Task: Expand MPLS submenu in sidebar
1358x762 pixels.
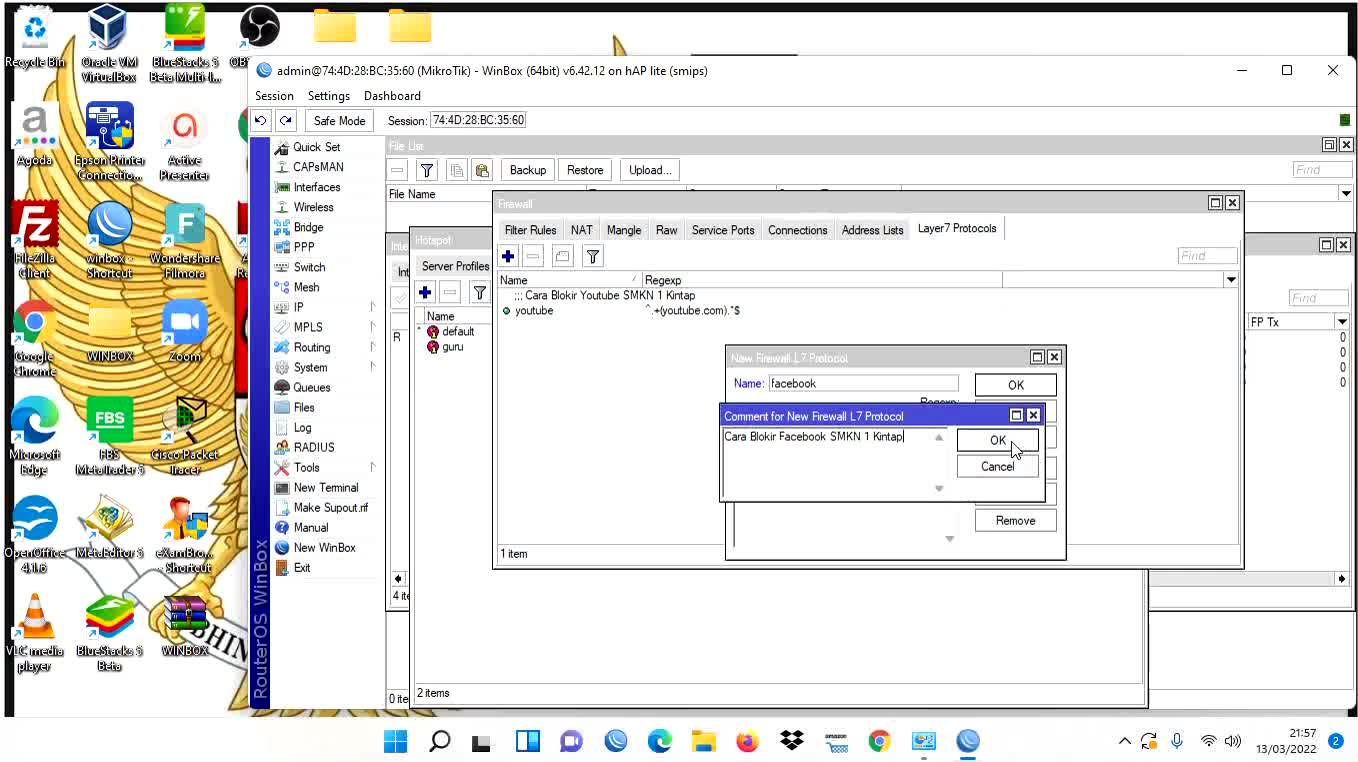Action: (372, 327)
